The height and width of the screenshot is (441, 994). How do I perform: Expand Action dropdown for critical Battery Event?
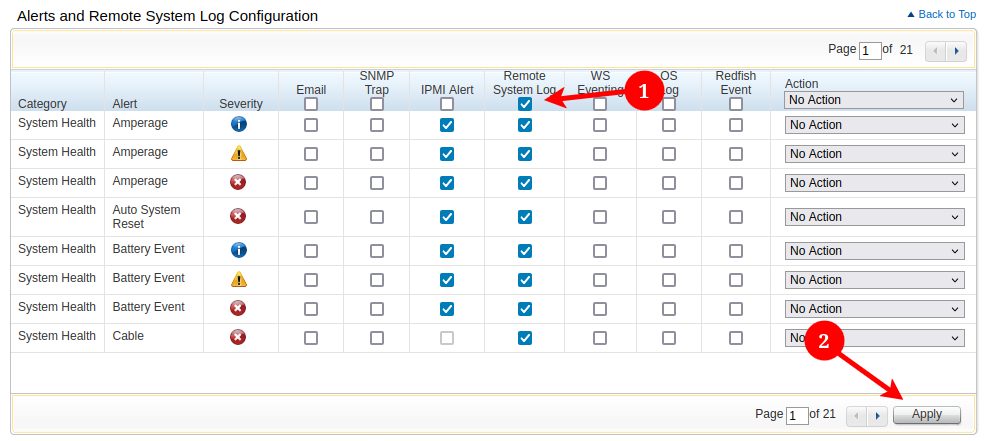874,309
